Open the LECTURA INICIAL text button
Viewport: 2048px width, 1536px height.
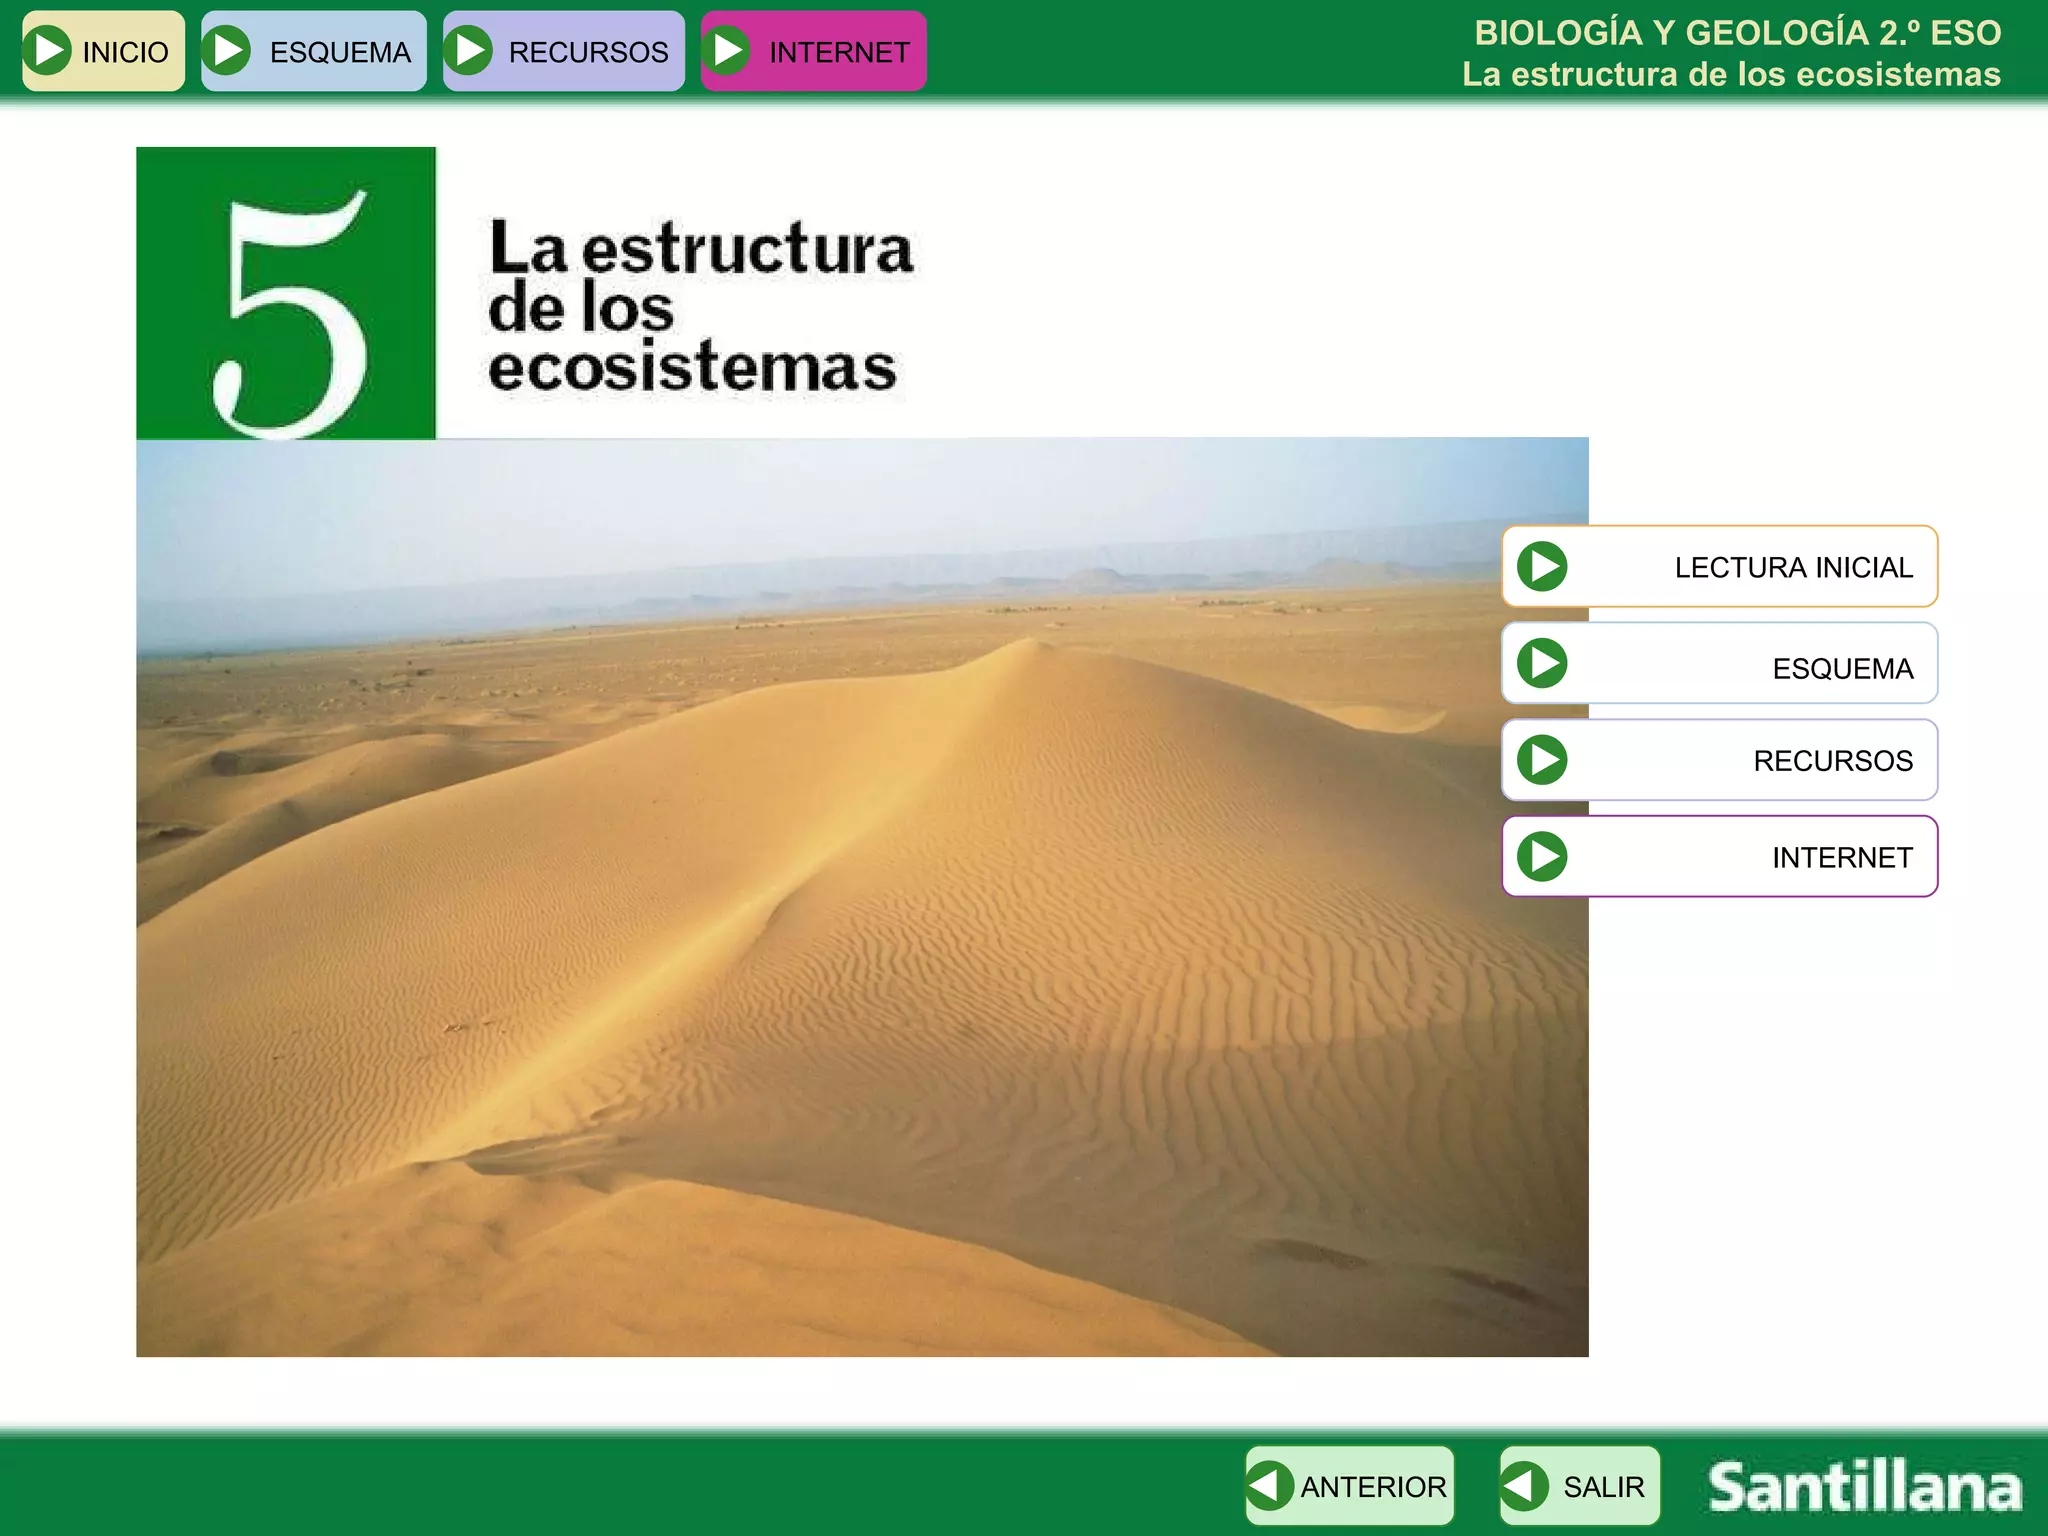pyautogui.click(x=1793, y=567)
